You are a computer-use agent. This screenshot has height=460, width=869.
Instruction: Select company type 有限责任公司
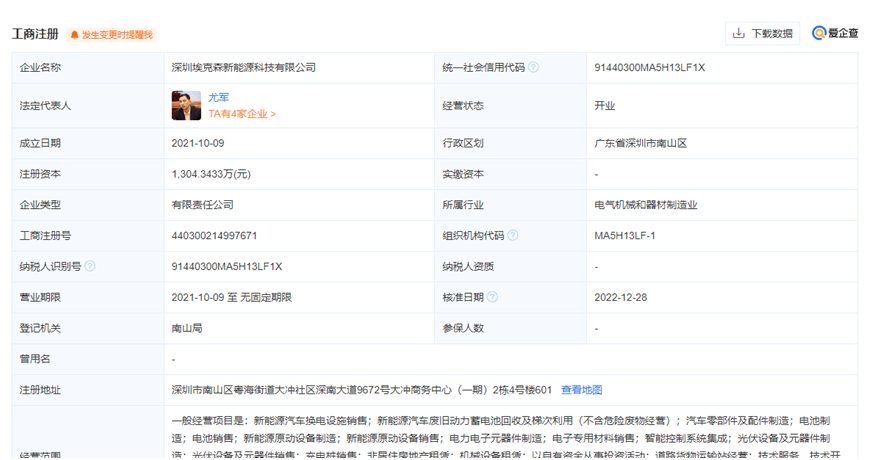202,205
